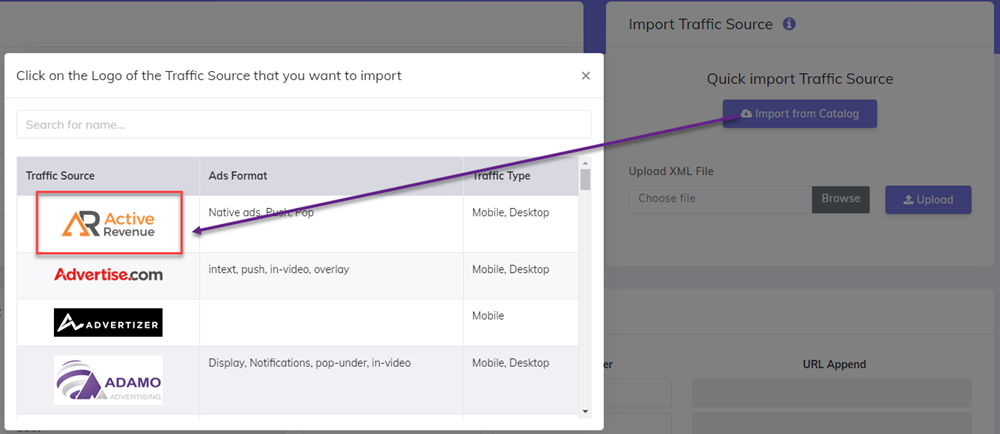The height and width of the screenshot is (434, 1000).
Task: Click the catalog scrollbar down arrow
Action: [x=585, y=411]
